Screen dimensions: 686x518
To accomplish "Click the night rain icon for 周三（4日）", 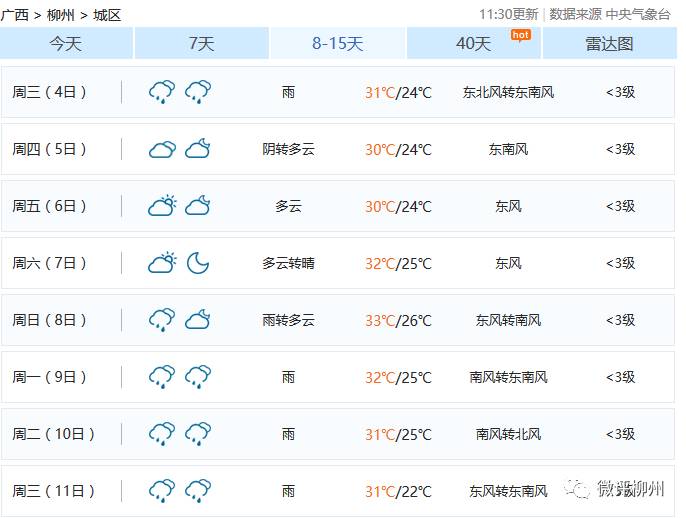I will point(198,92).
